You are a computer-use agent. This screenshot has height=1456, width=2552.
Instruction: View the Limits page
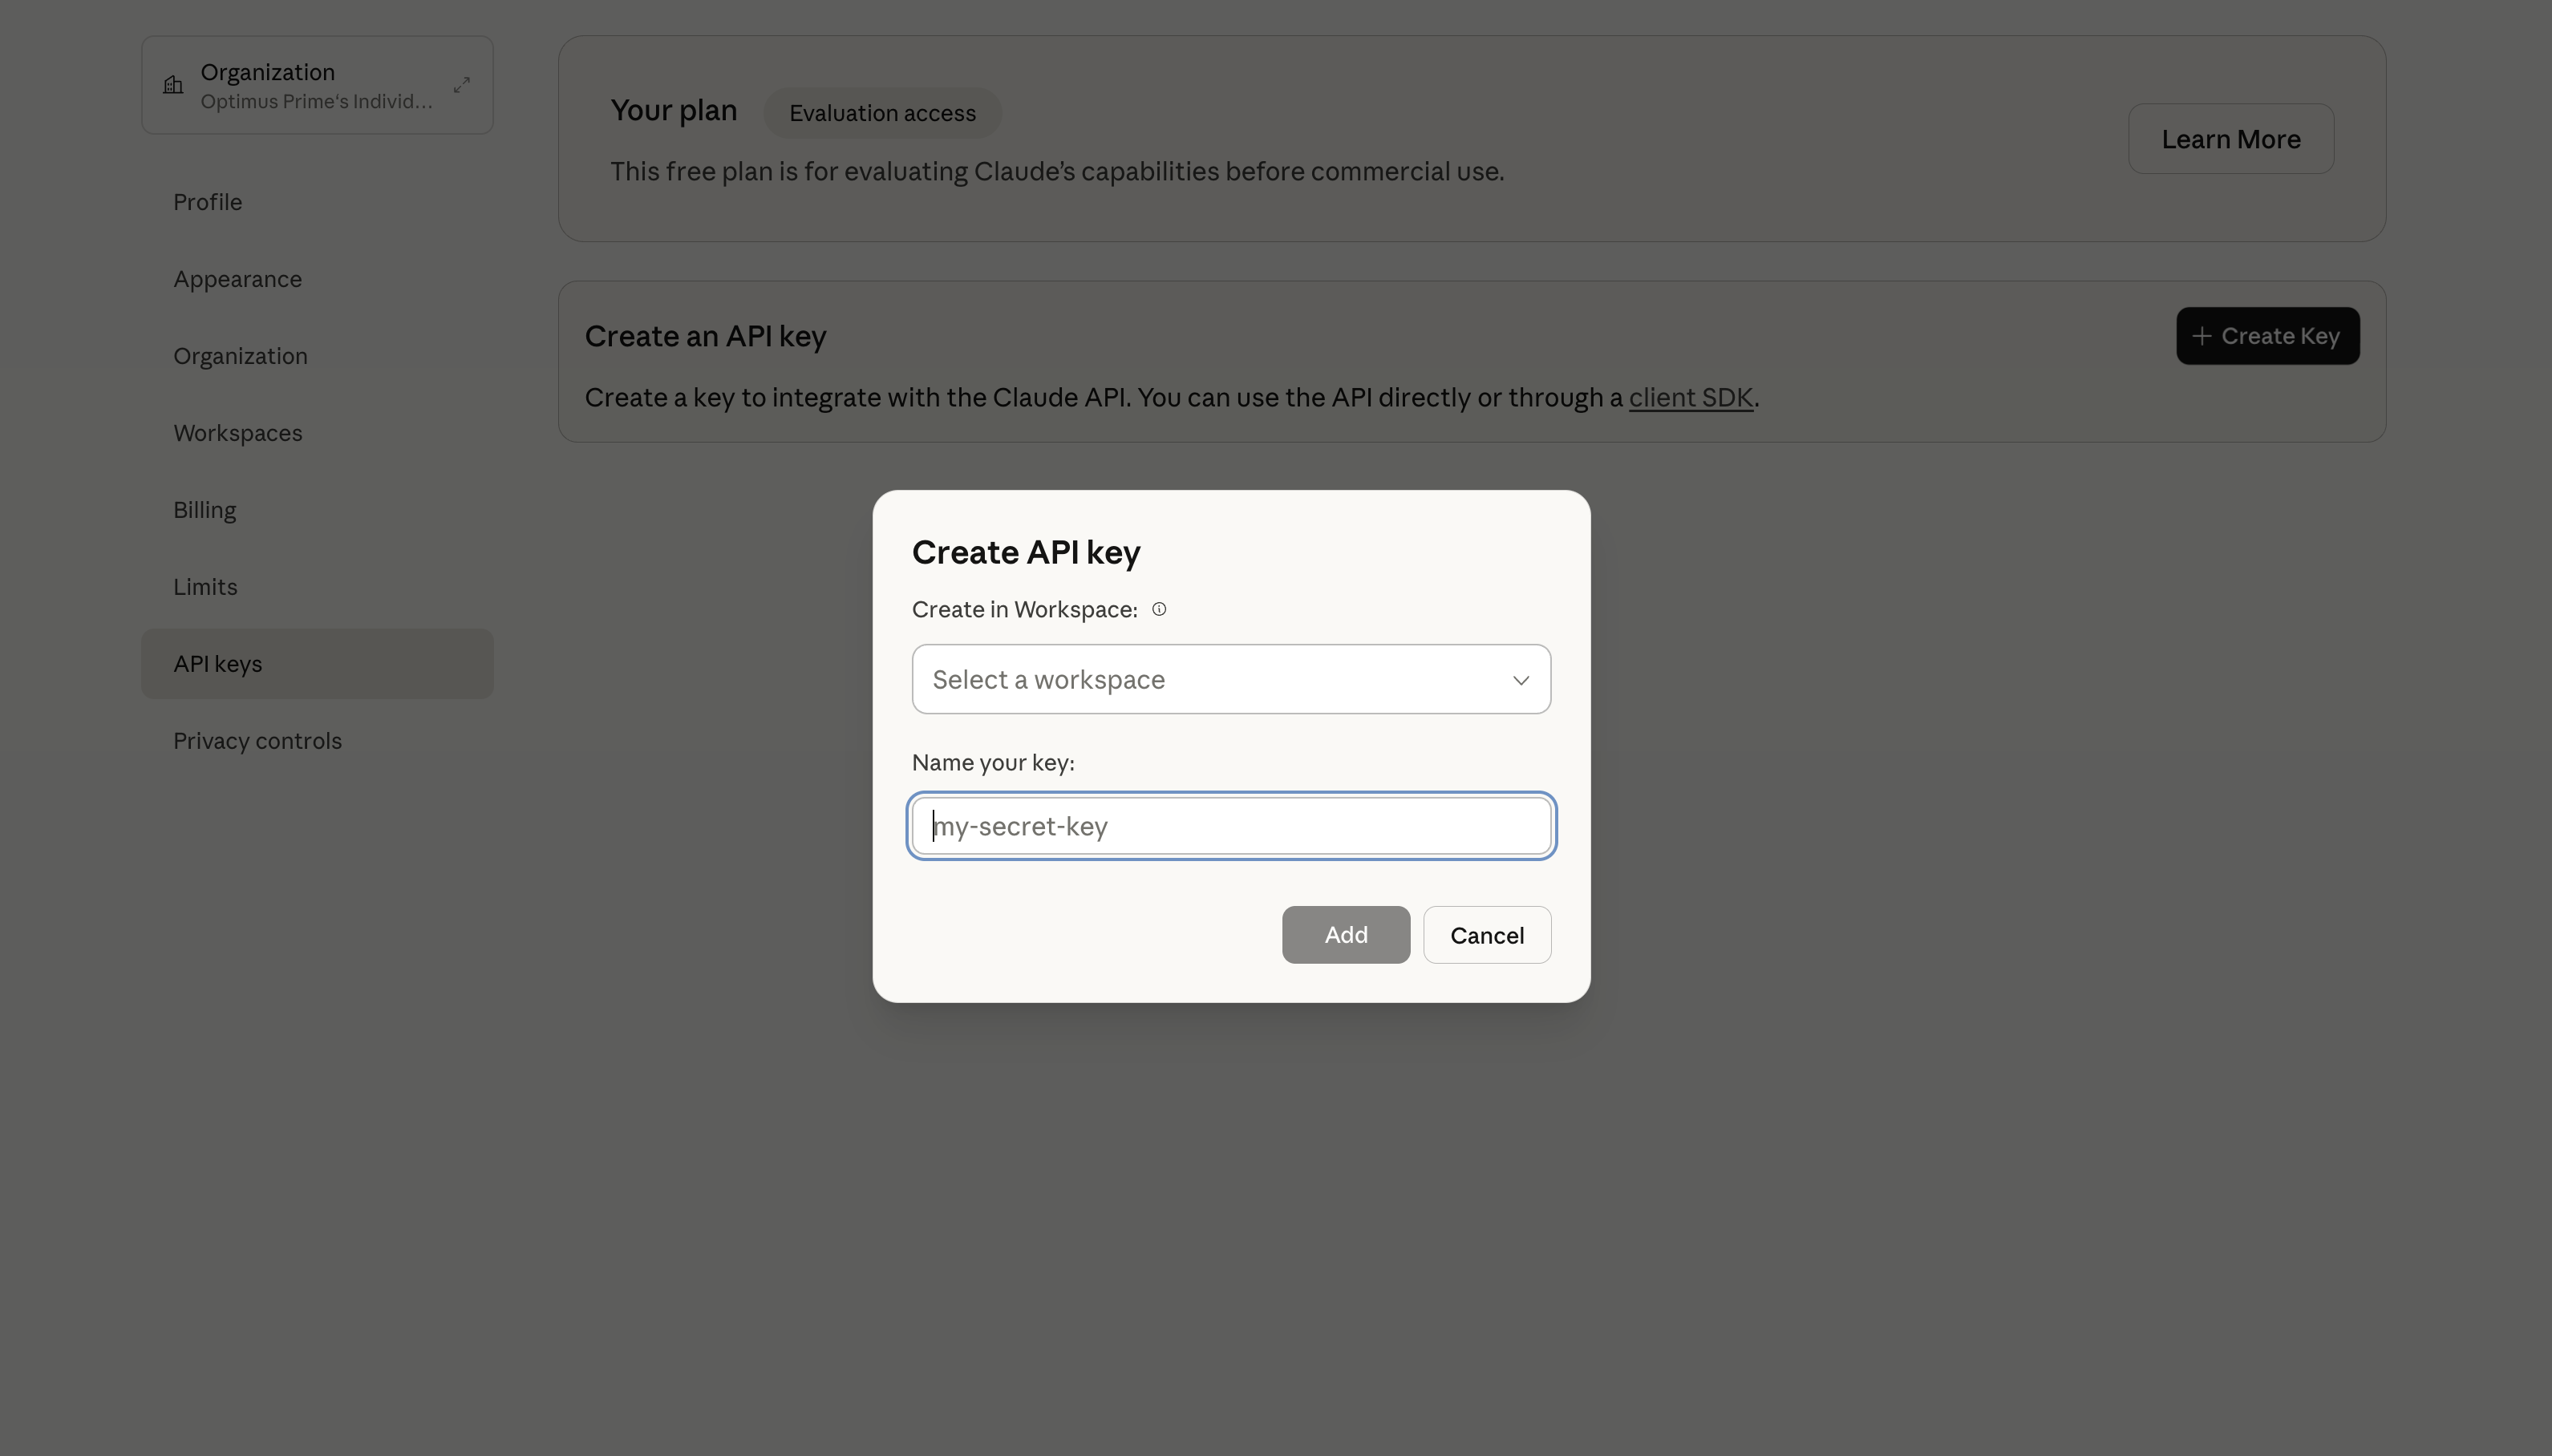pyautogui.click(x=206, y=587)
